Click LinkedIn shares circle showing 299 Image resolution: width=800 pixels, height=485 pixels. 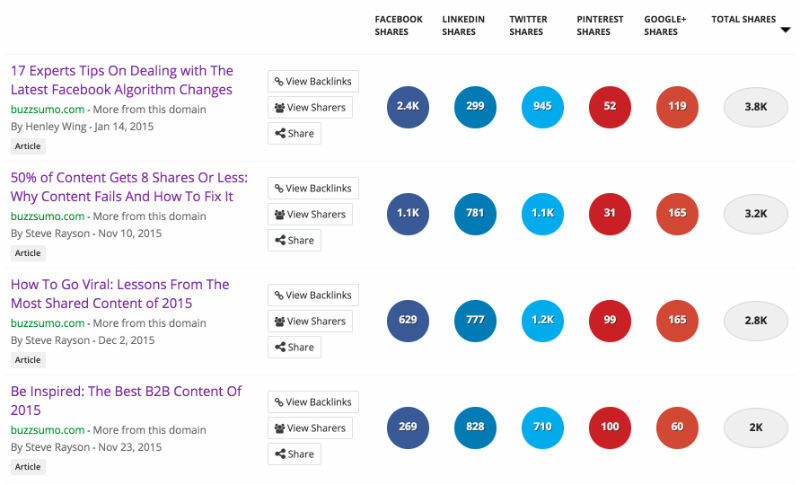click(475, 107)
